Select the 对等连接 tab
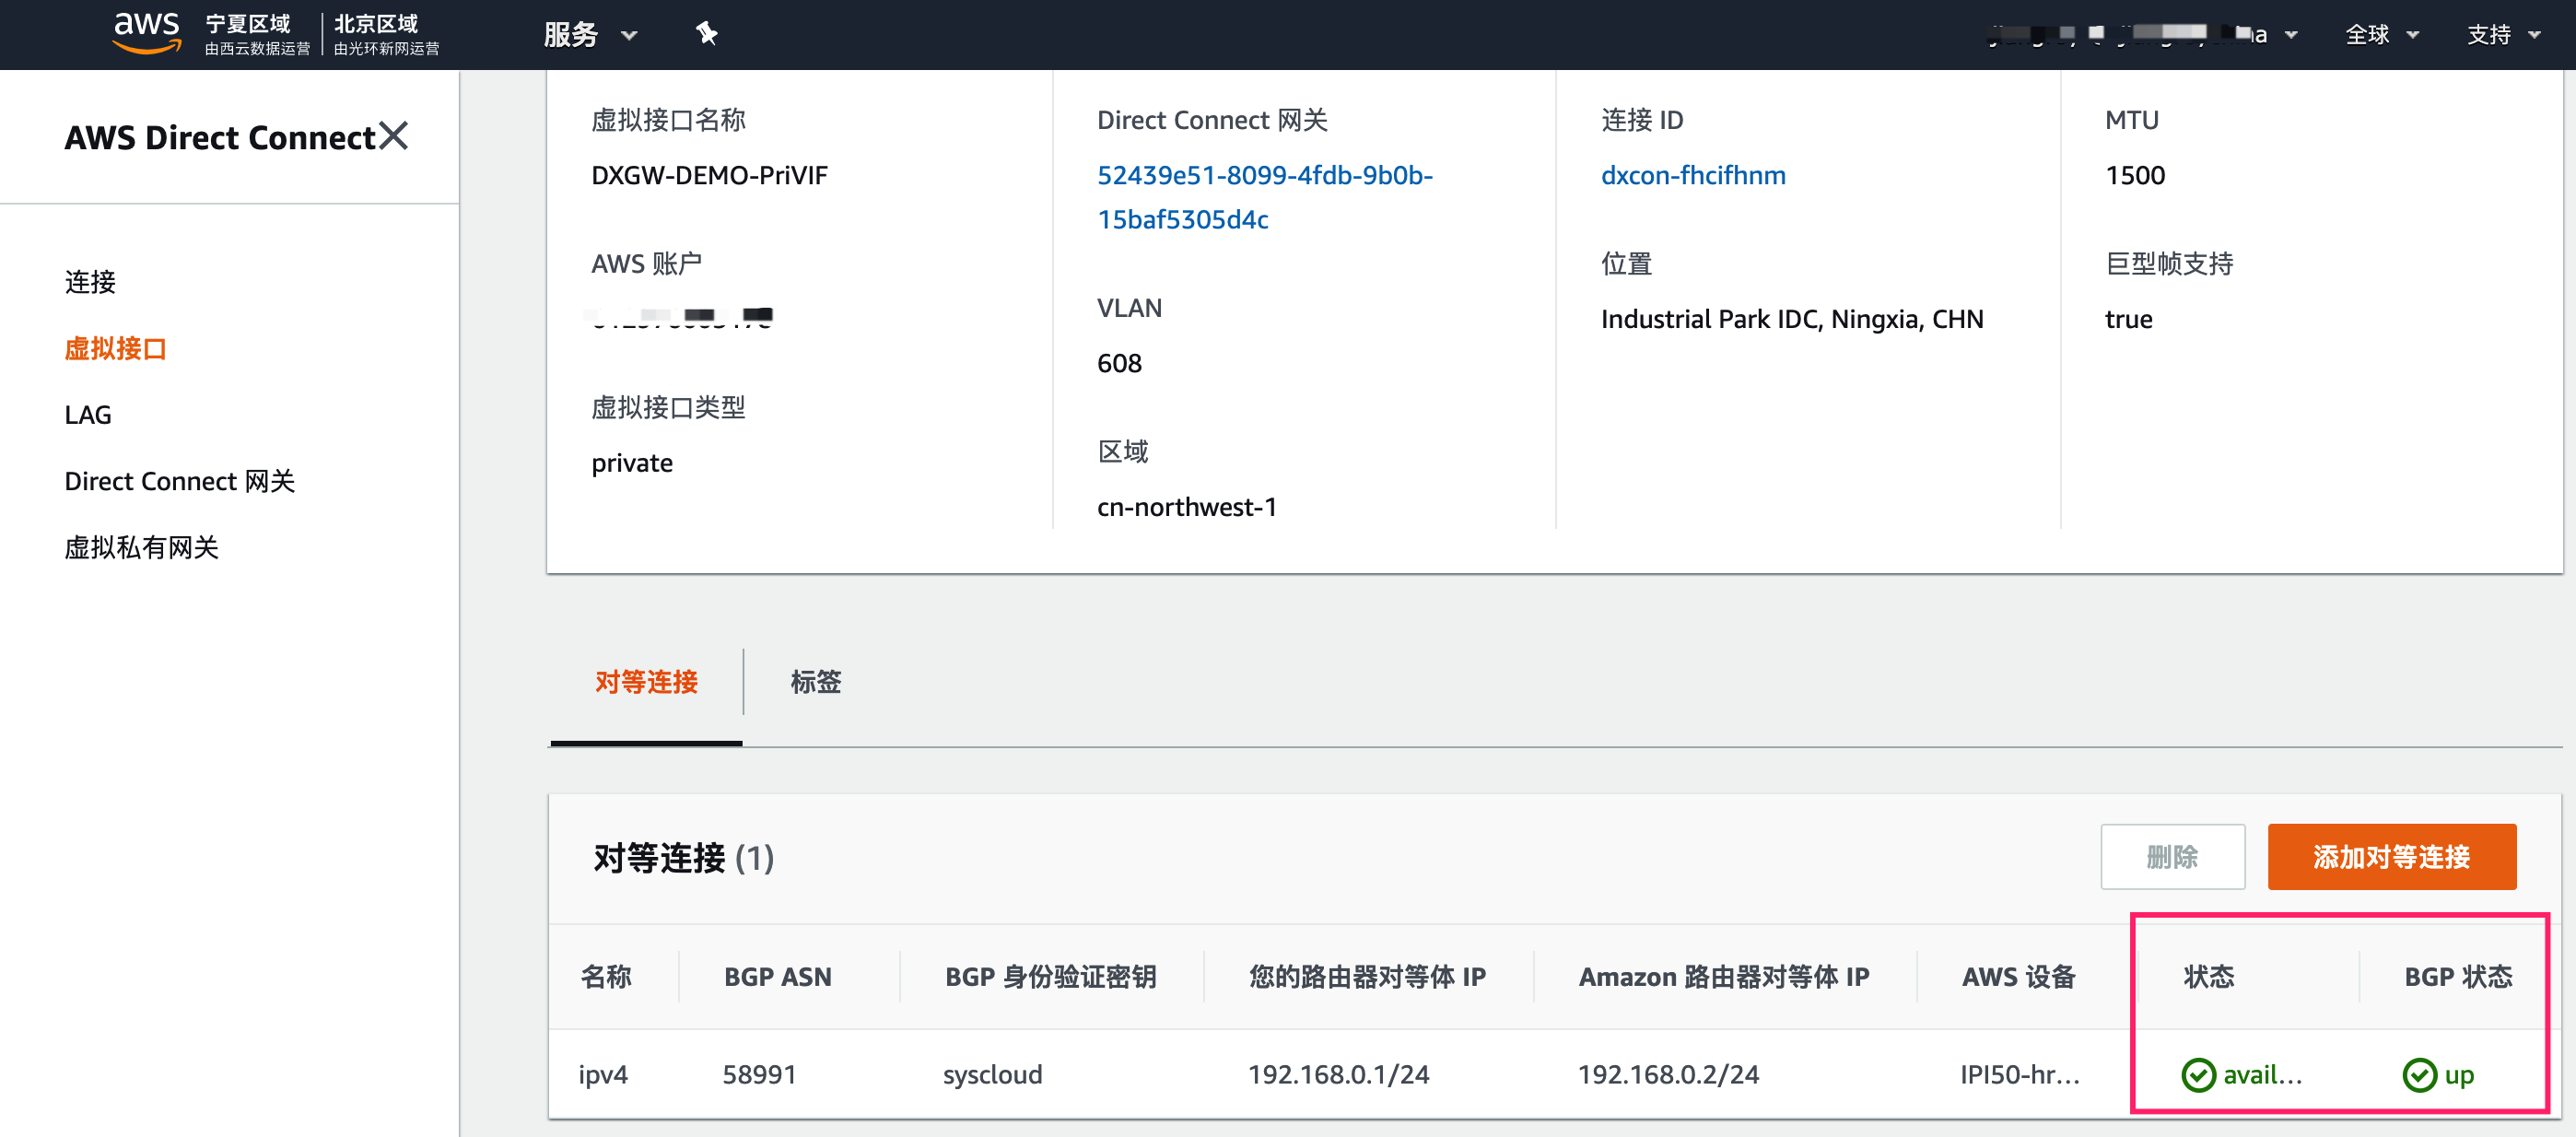Screen dimensions: 2576x1137 [x=646, y=682]
